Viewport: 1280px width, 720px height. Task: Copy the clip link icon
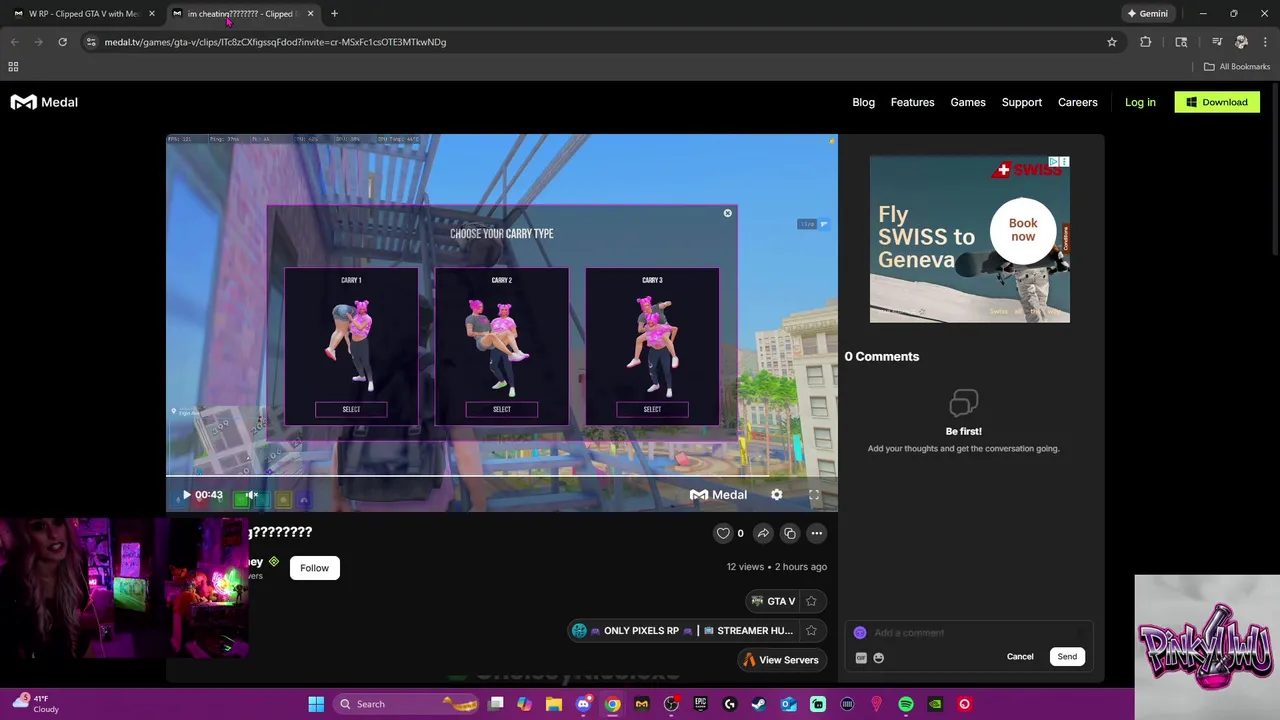pyautogui.click(x=790, y=533)
